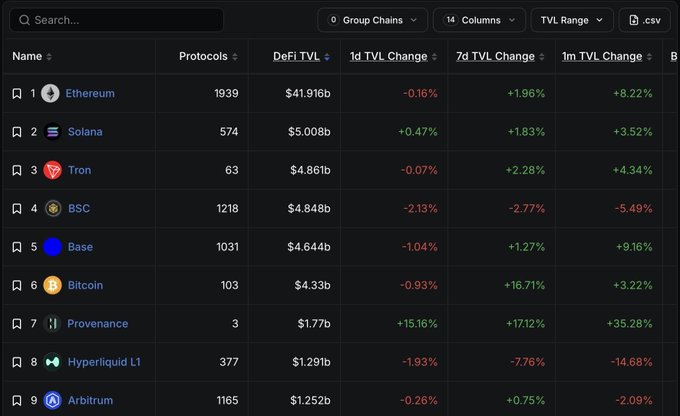Click the 7d TVL Change header
This screenshot has height=416, width=680.
[495, 56]
